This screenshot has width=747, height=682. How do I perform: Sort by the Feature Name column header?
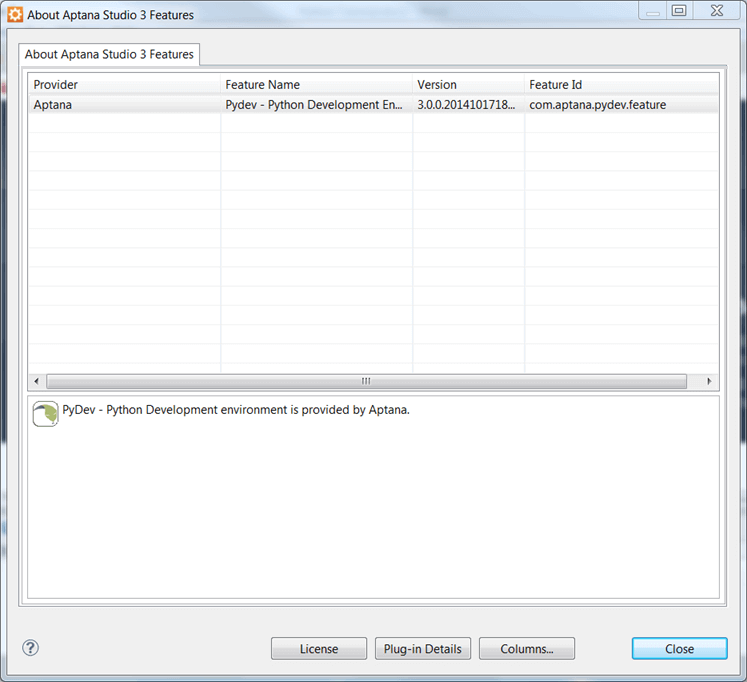[x=316, y=85]
